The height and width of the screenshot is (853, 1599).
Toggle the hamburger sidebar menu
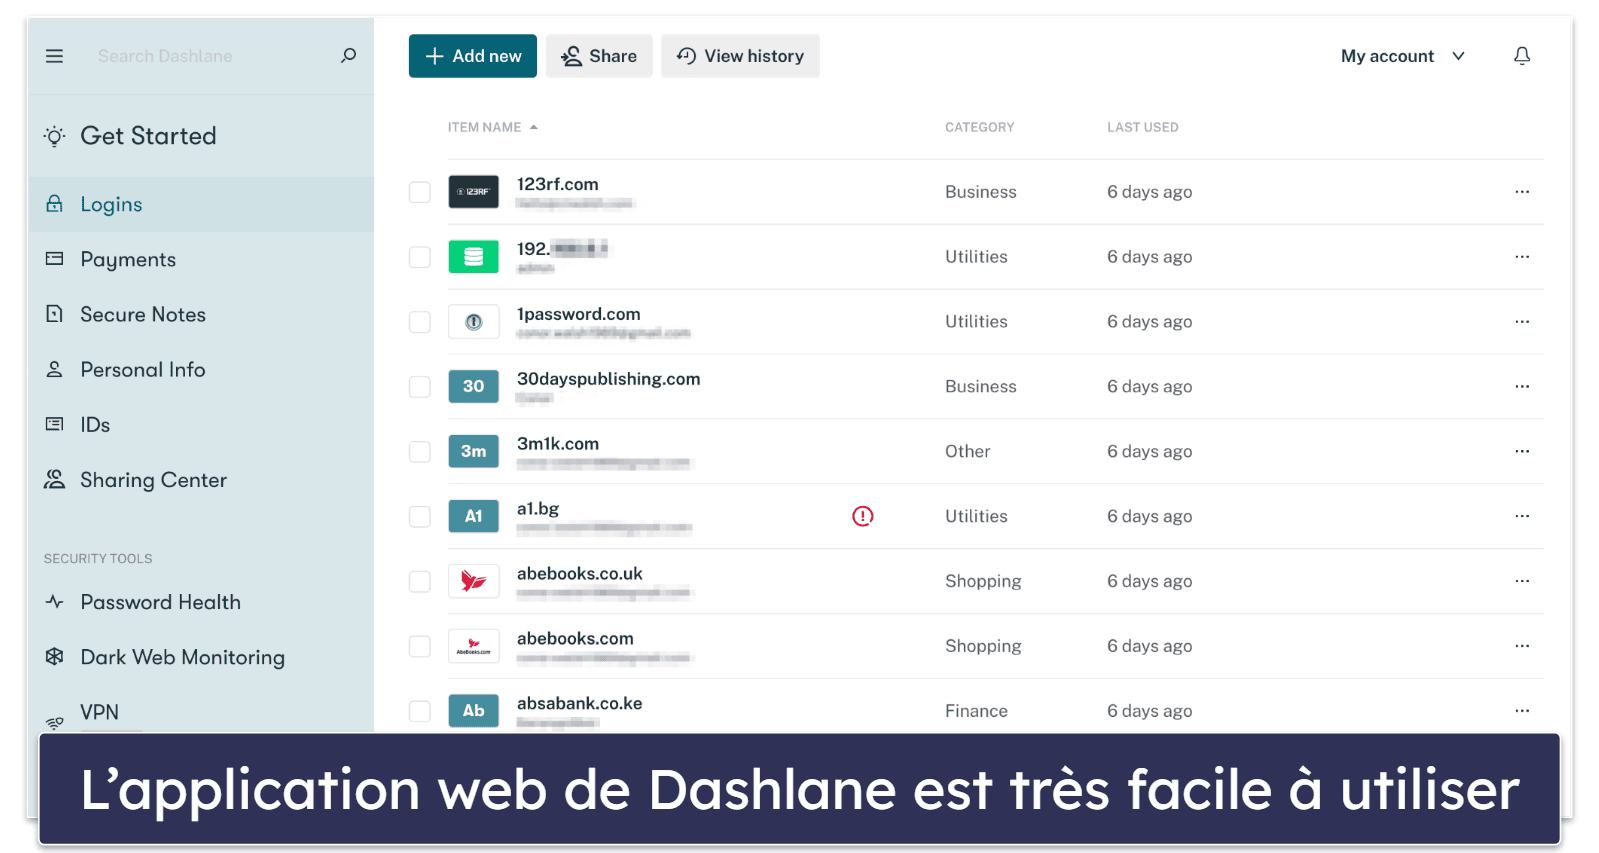pos(54,56)
